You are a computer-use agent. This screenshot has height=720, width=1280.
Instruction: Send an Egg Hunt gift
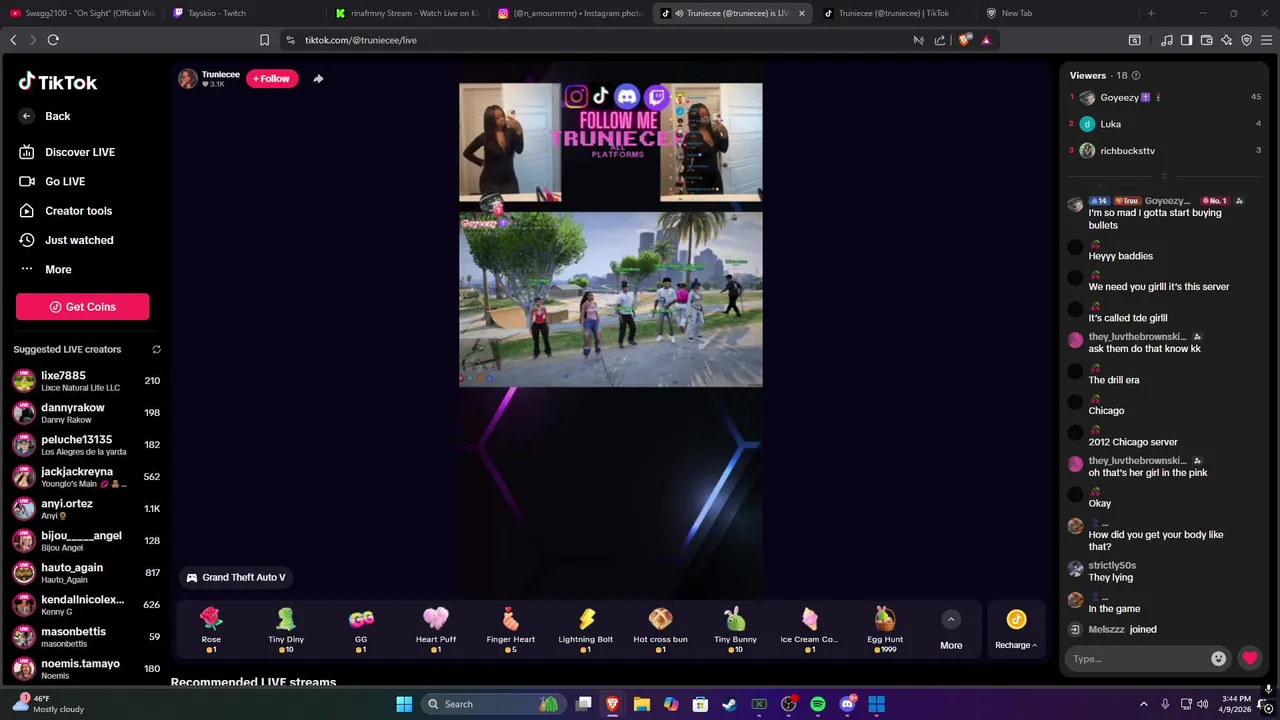885,630
